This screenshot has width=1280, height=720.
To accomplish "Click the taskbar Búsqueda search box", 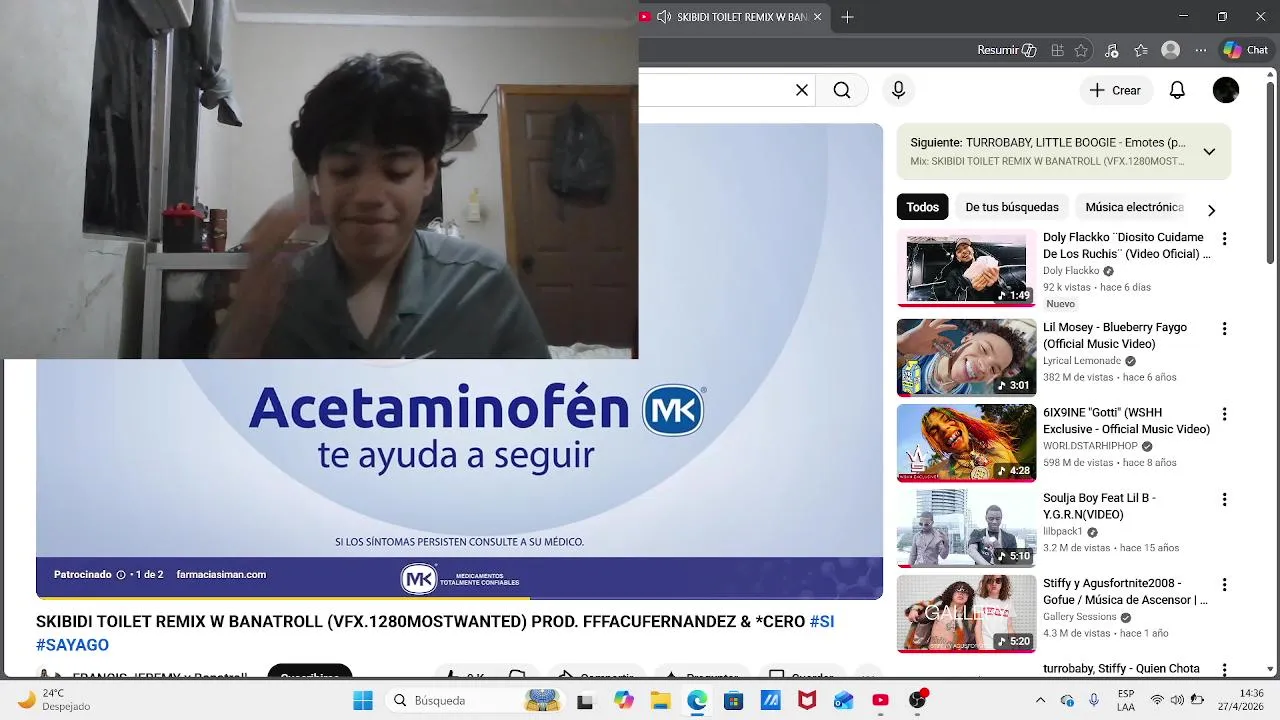I will pos(473,700).
